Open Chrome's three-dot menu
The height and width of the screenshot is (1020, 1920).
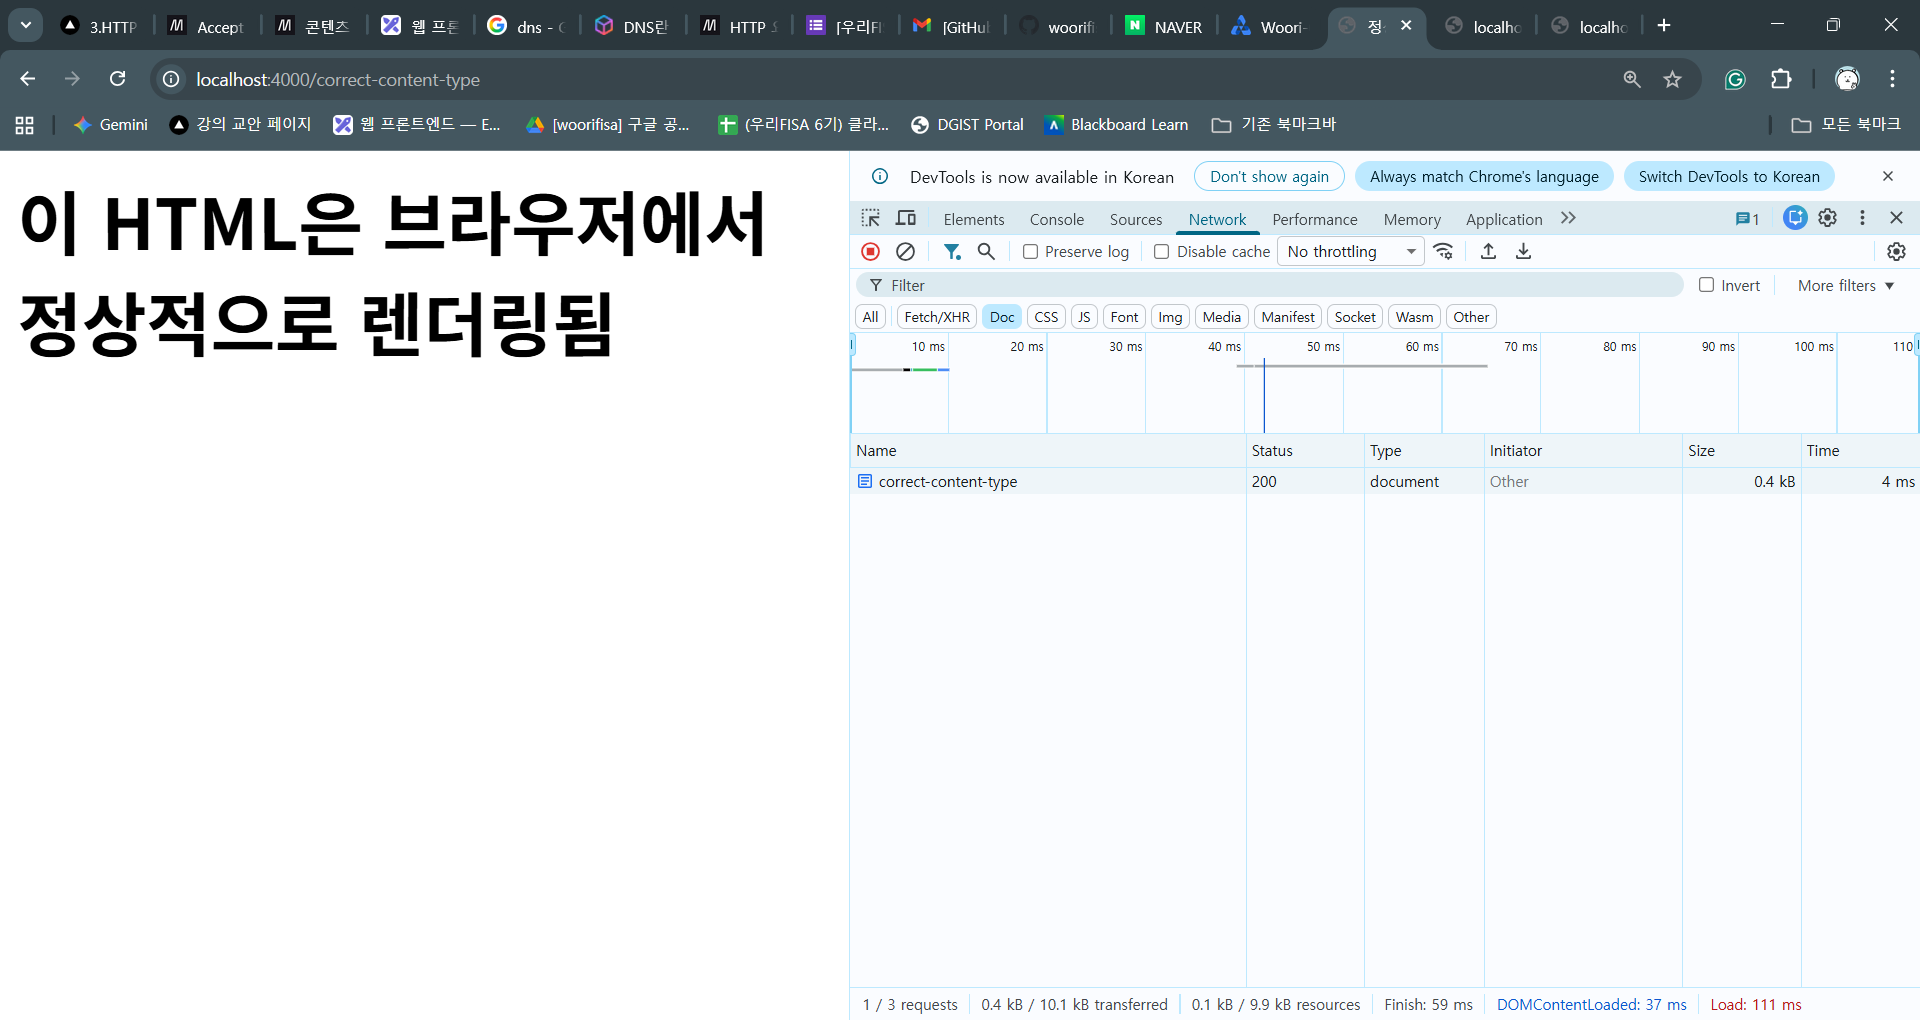click(x=1893, y=79)
